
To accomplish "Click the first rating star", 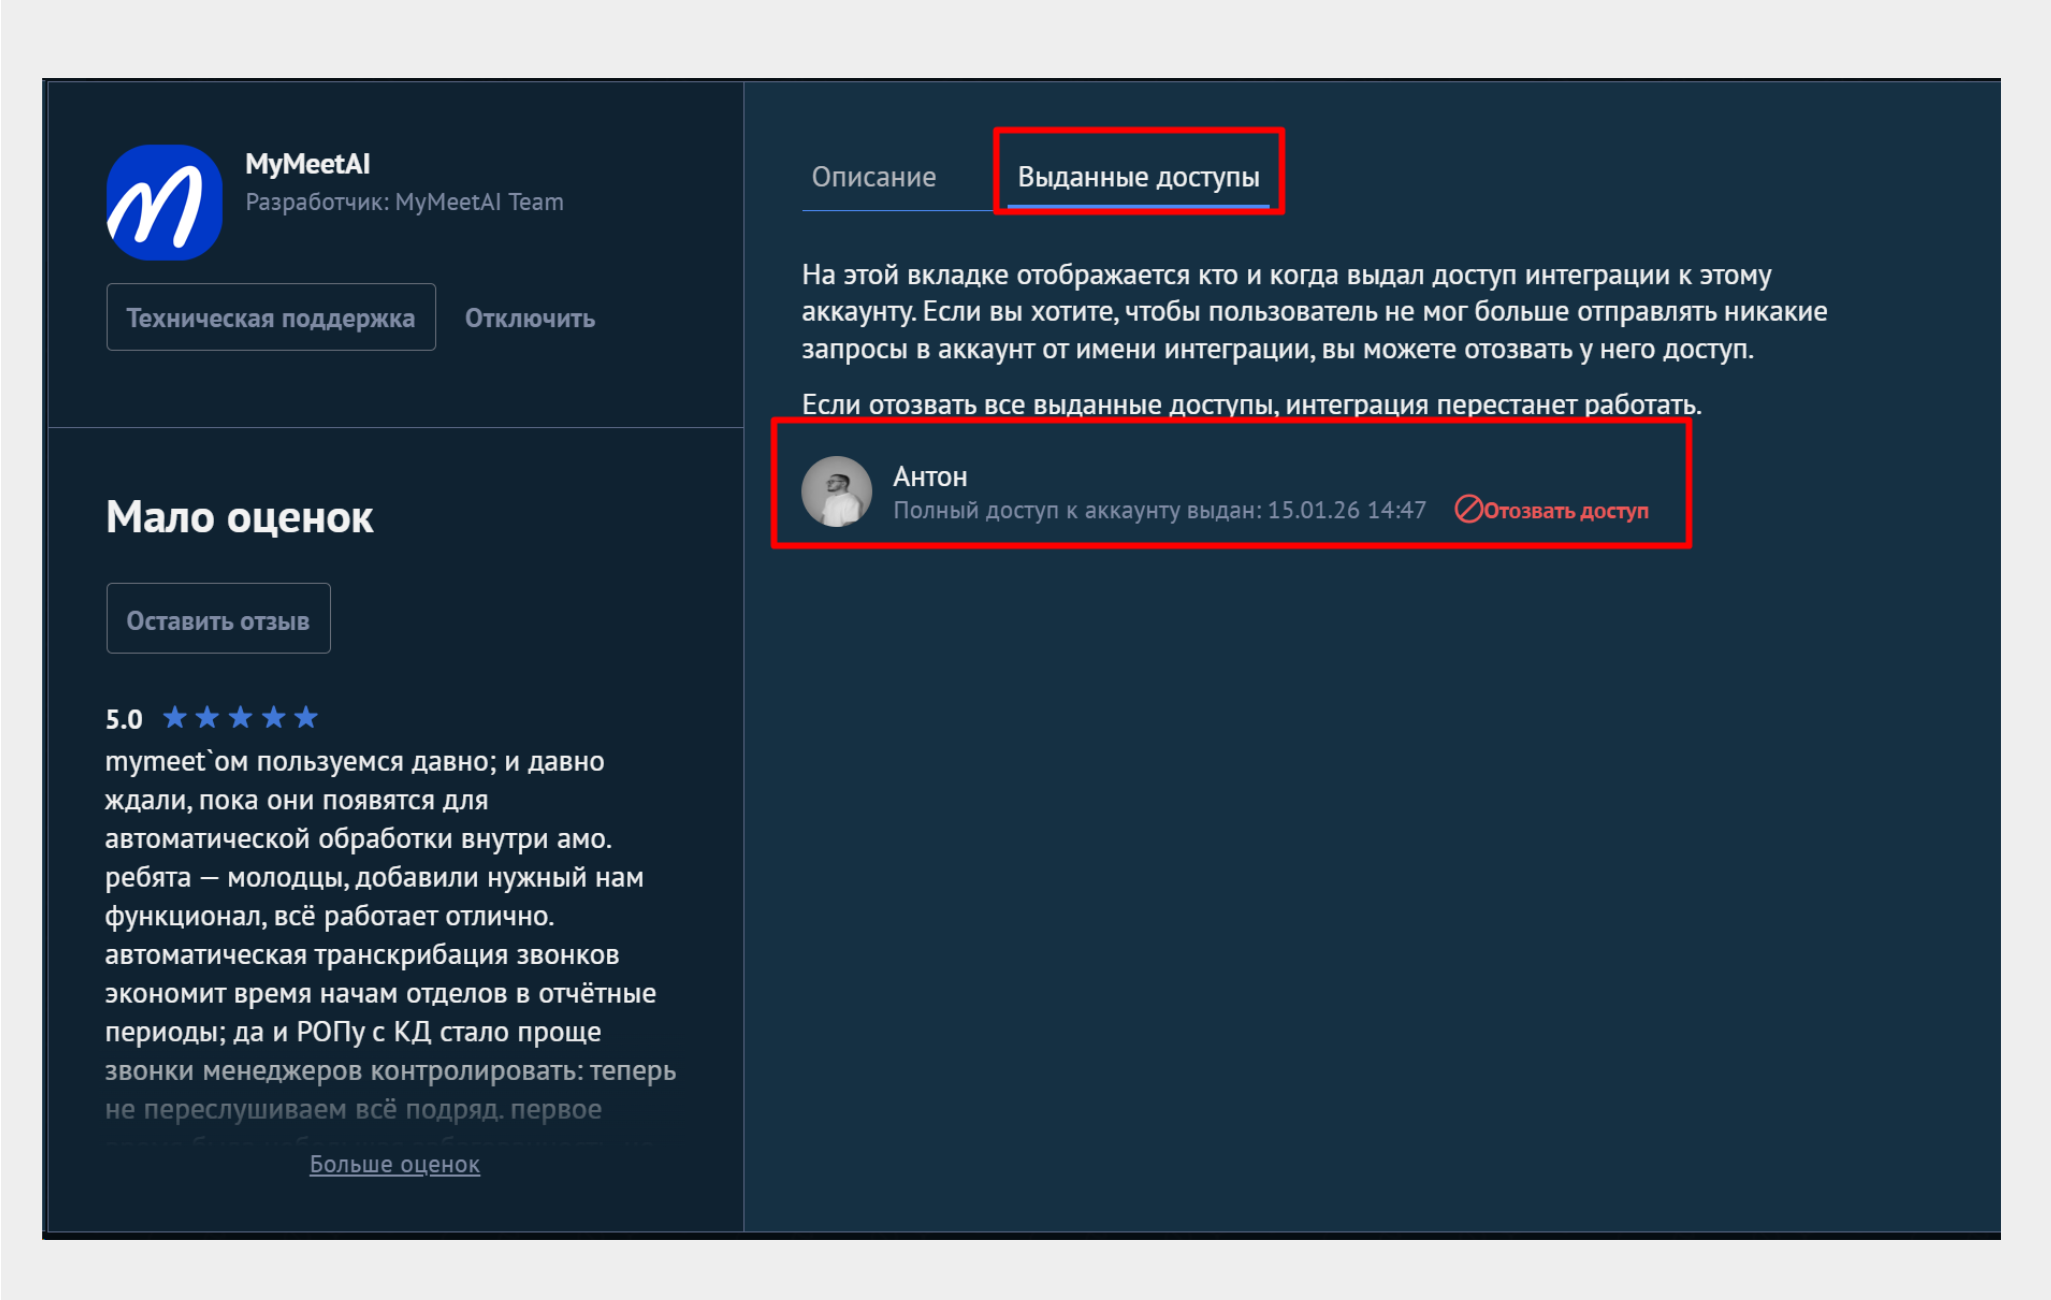I will coord(175,717).
